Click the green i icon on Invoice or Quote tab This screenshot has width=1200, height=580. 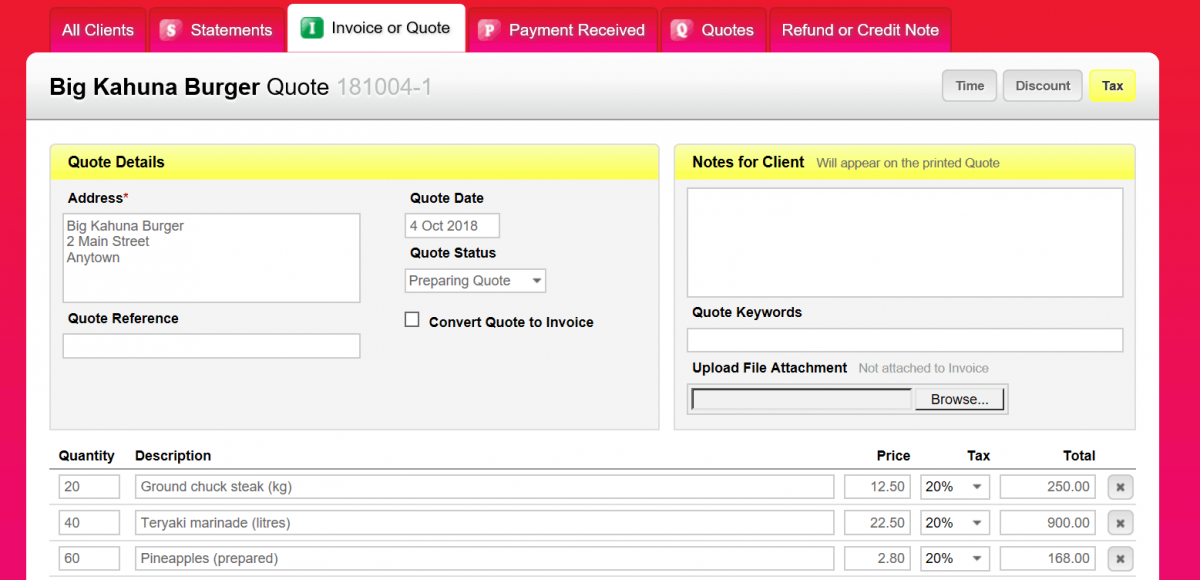click(311, 29)
